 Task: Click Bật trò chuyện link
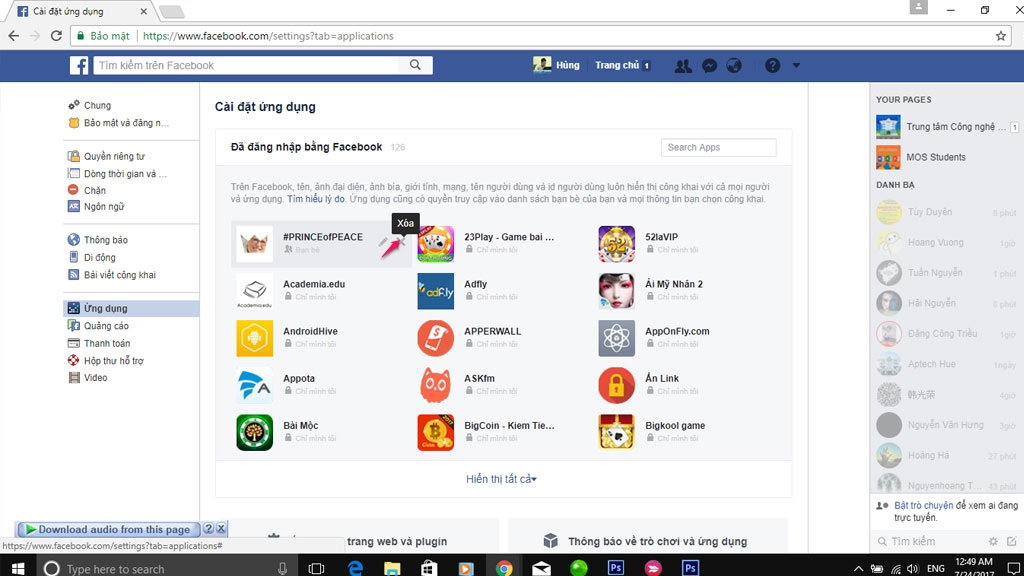(x=923, y=505)
